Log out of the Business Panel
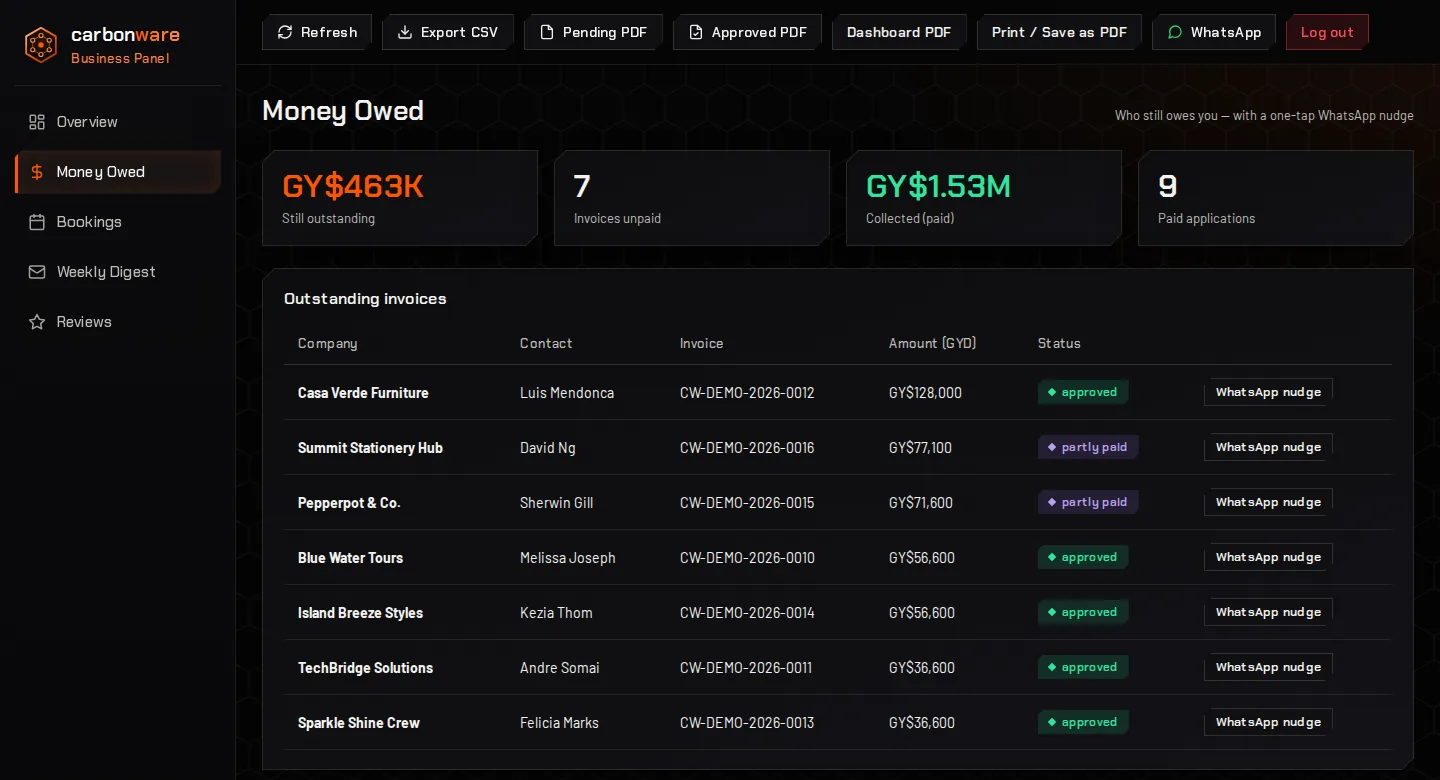 [1327, 32]
